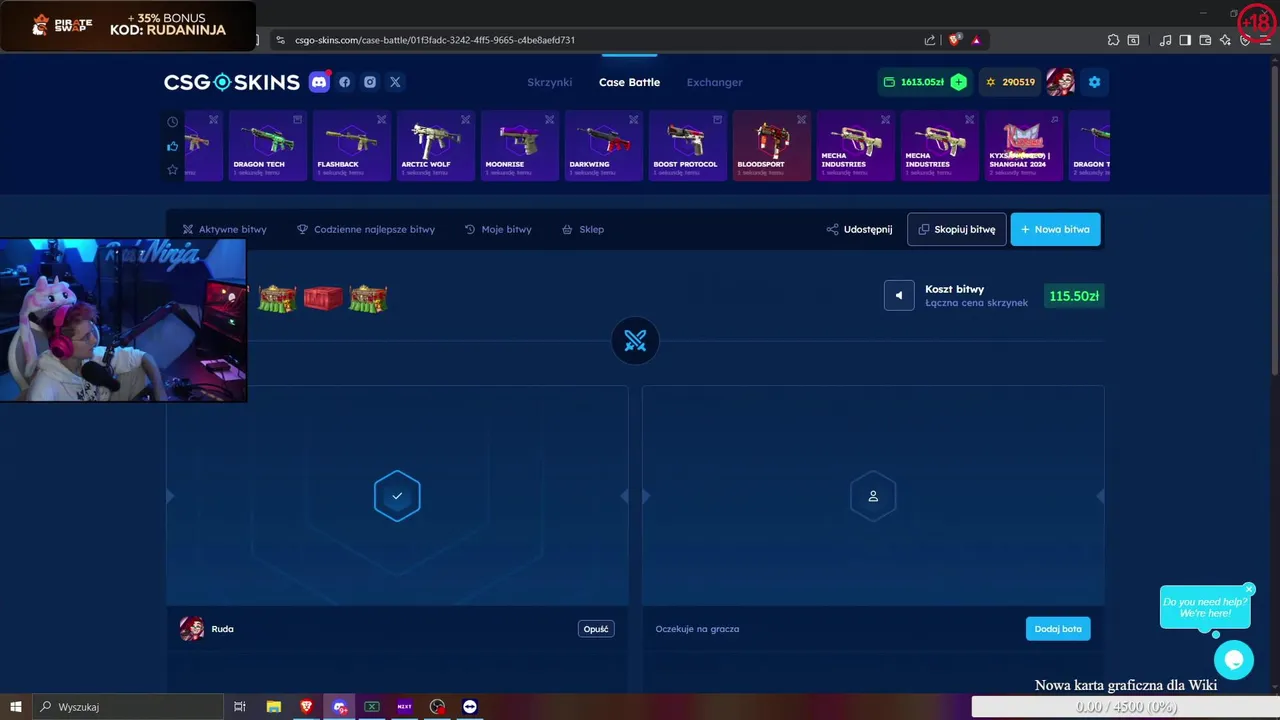Click the Bloodsport skin drop card

point(771,145)
